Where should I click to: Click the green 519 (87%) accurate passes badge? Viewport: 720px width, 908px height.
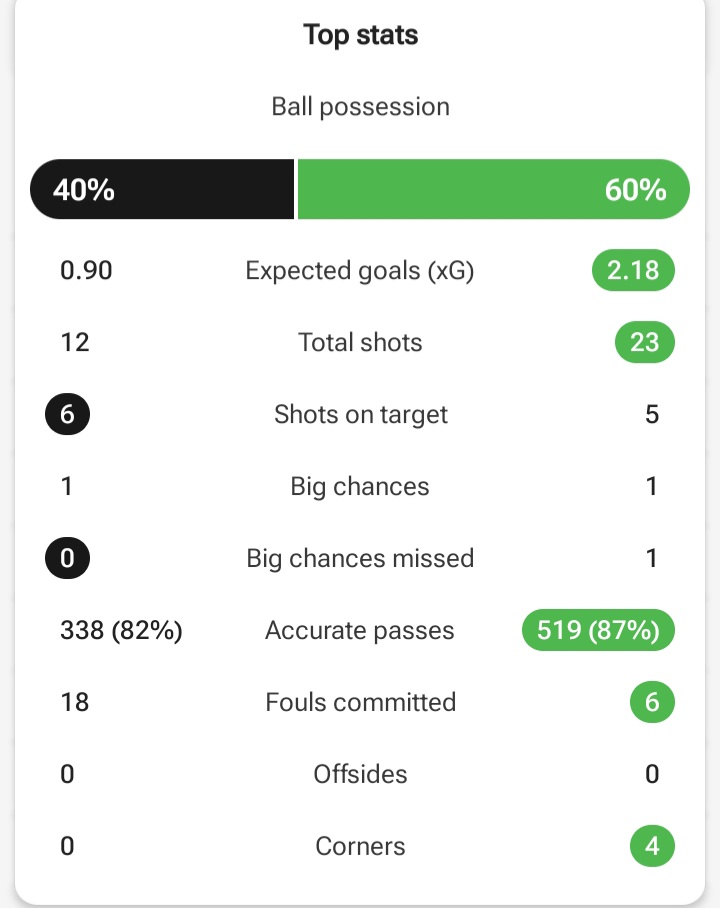598,631
